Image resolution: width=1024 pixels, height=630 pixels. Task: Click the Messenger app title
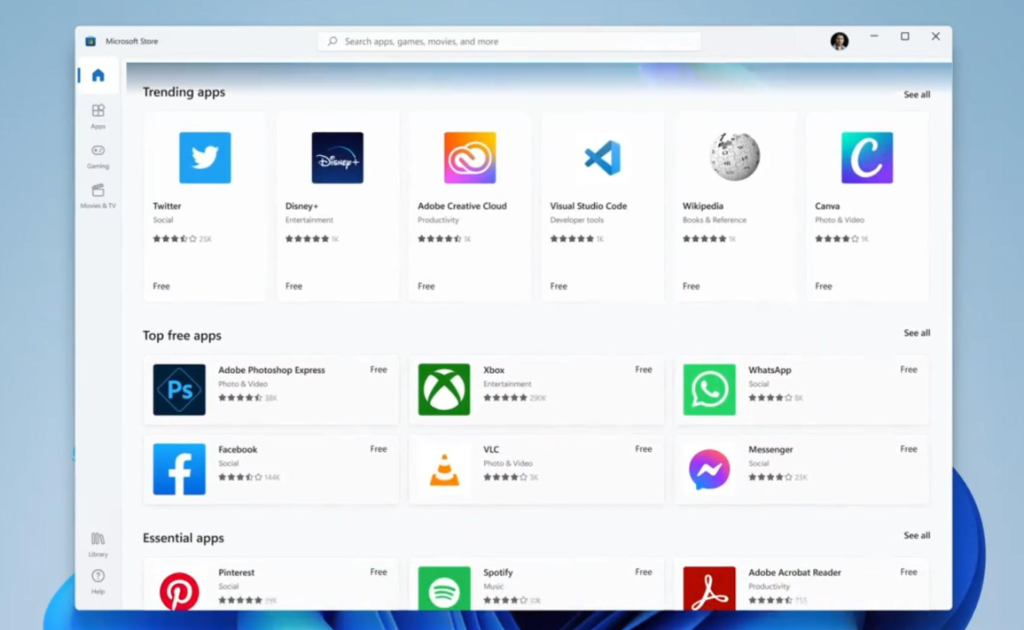[771, 449]
